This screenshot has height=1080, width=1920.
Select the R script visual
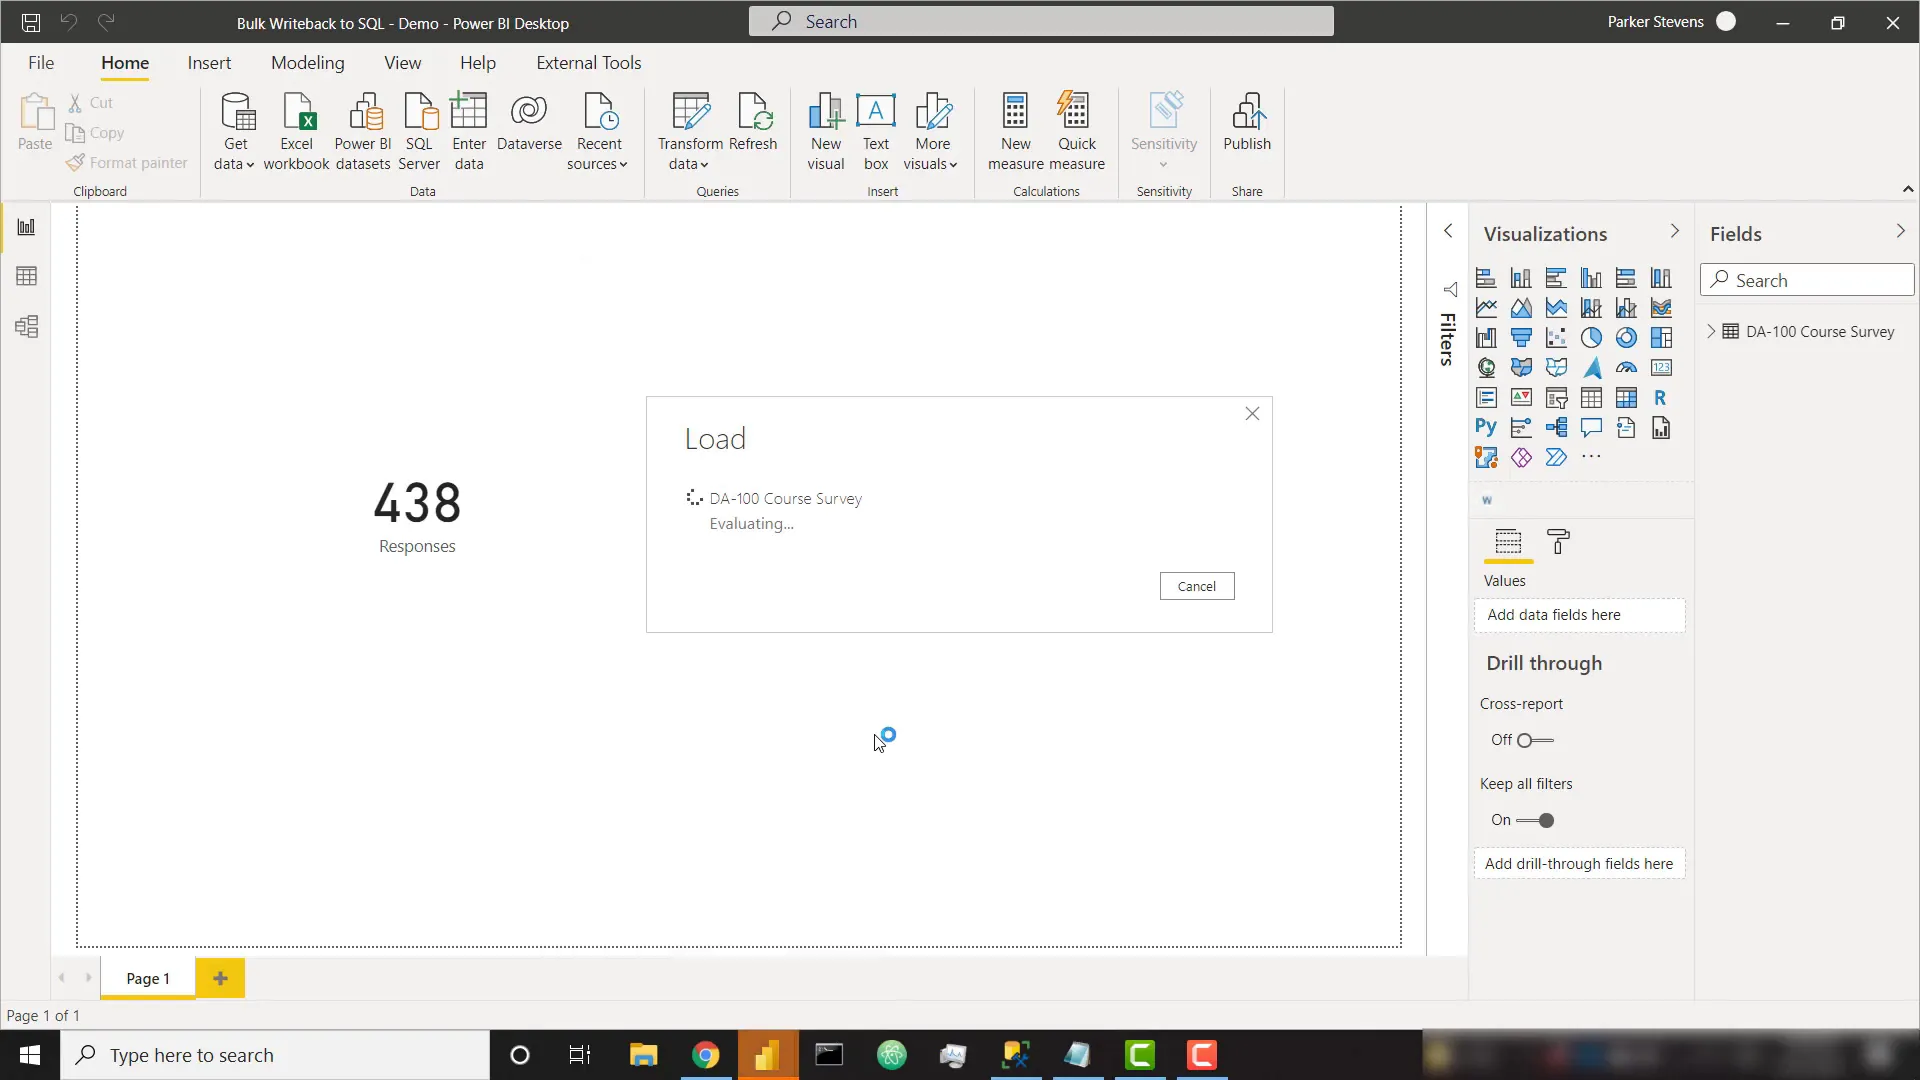point(1661,398)
